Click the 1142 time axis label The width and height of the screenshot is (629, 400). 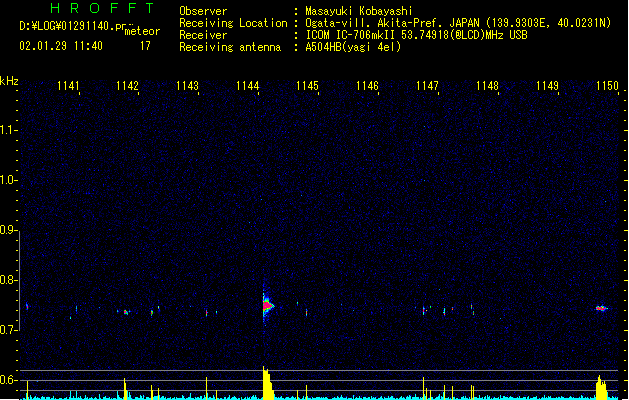pos(128,86)
